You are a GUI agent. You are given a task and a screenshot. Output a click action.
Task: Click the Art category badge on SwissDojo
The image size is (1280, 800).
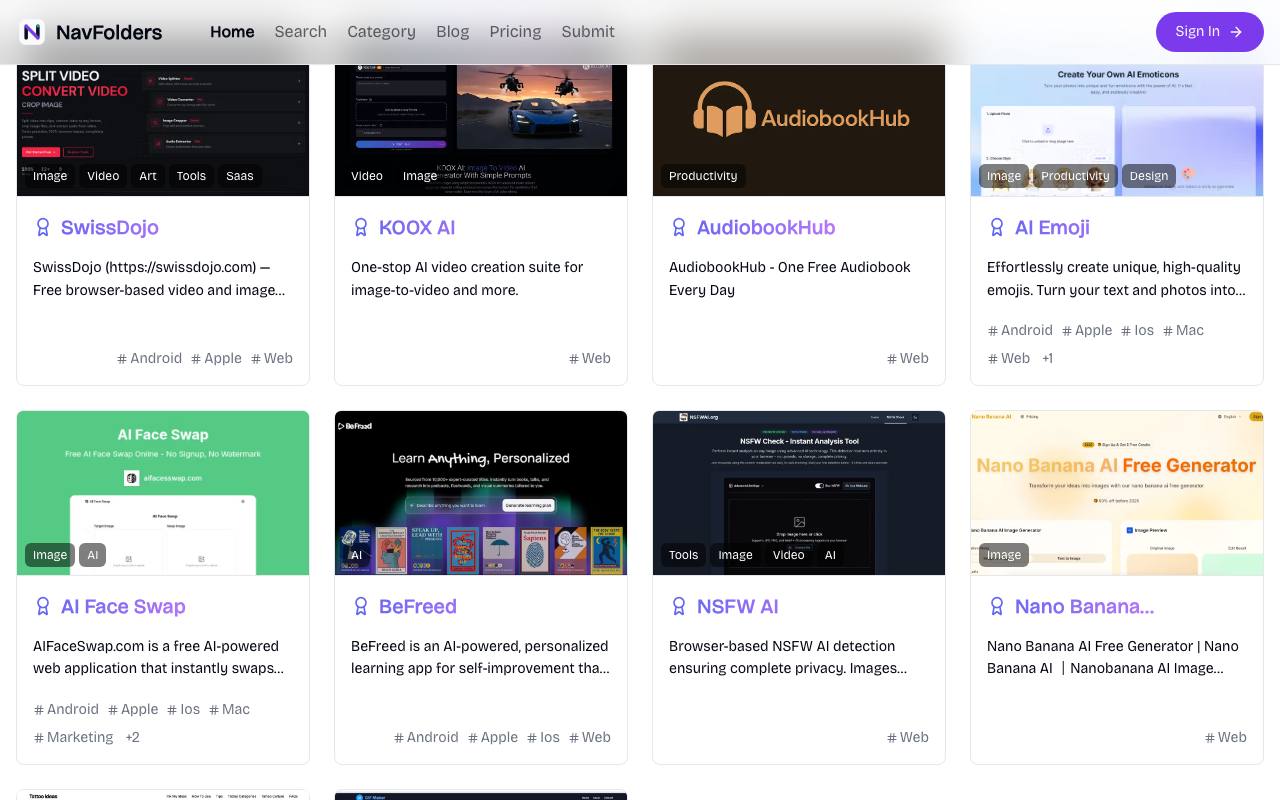click(x=148, y=176)
